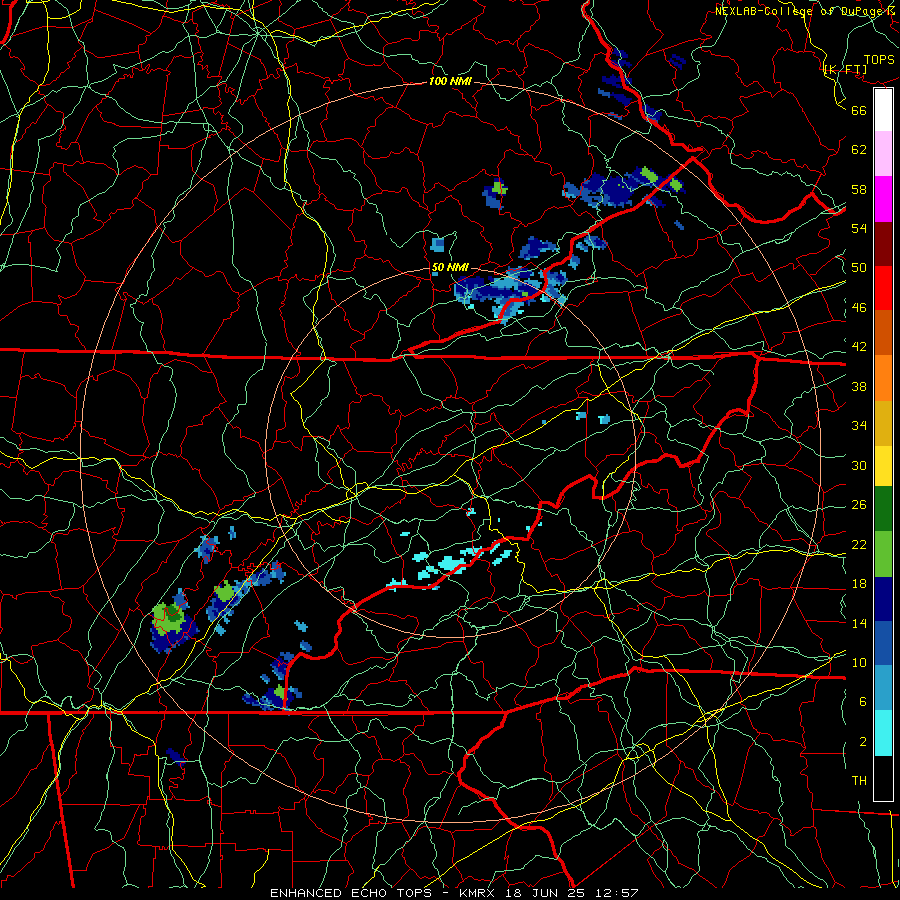
Task: Click the legend value "10"
Action: 859,662
